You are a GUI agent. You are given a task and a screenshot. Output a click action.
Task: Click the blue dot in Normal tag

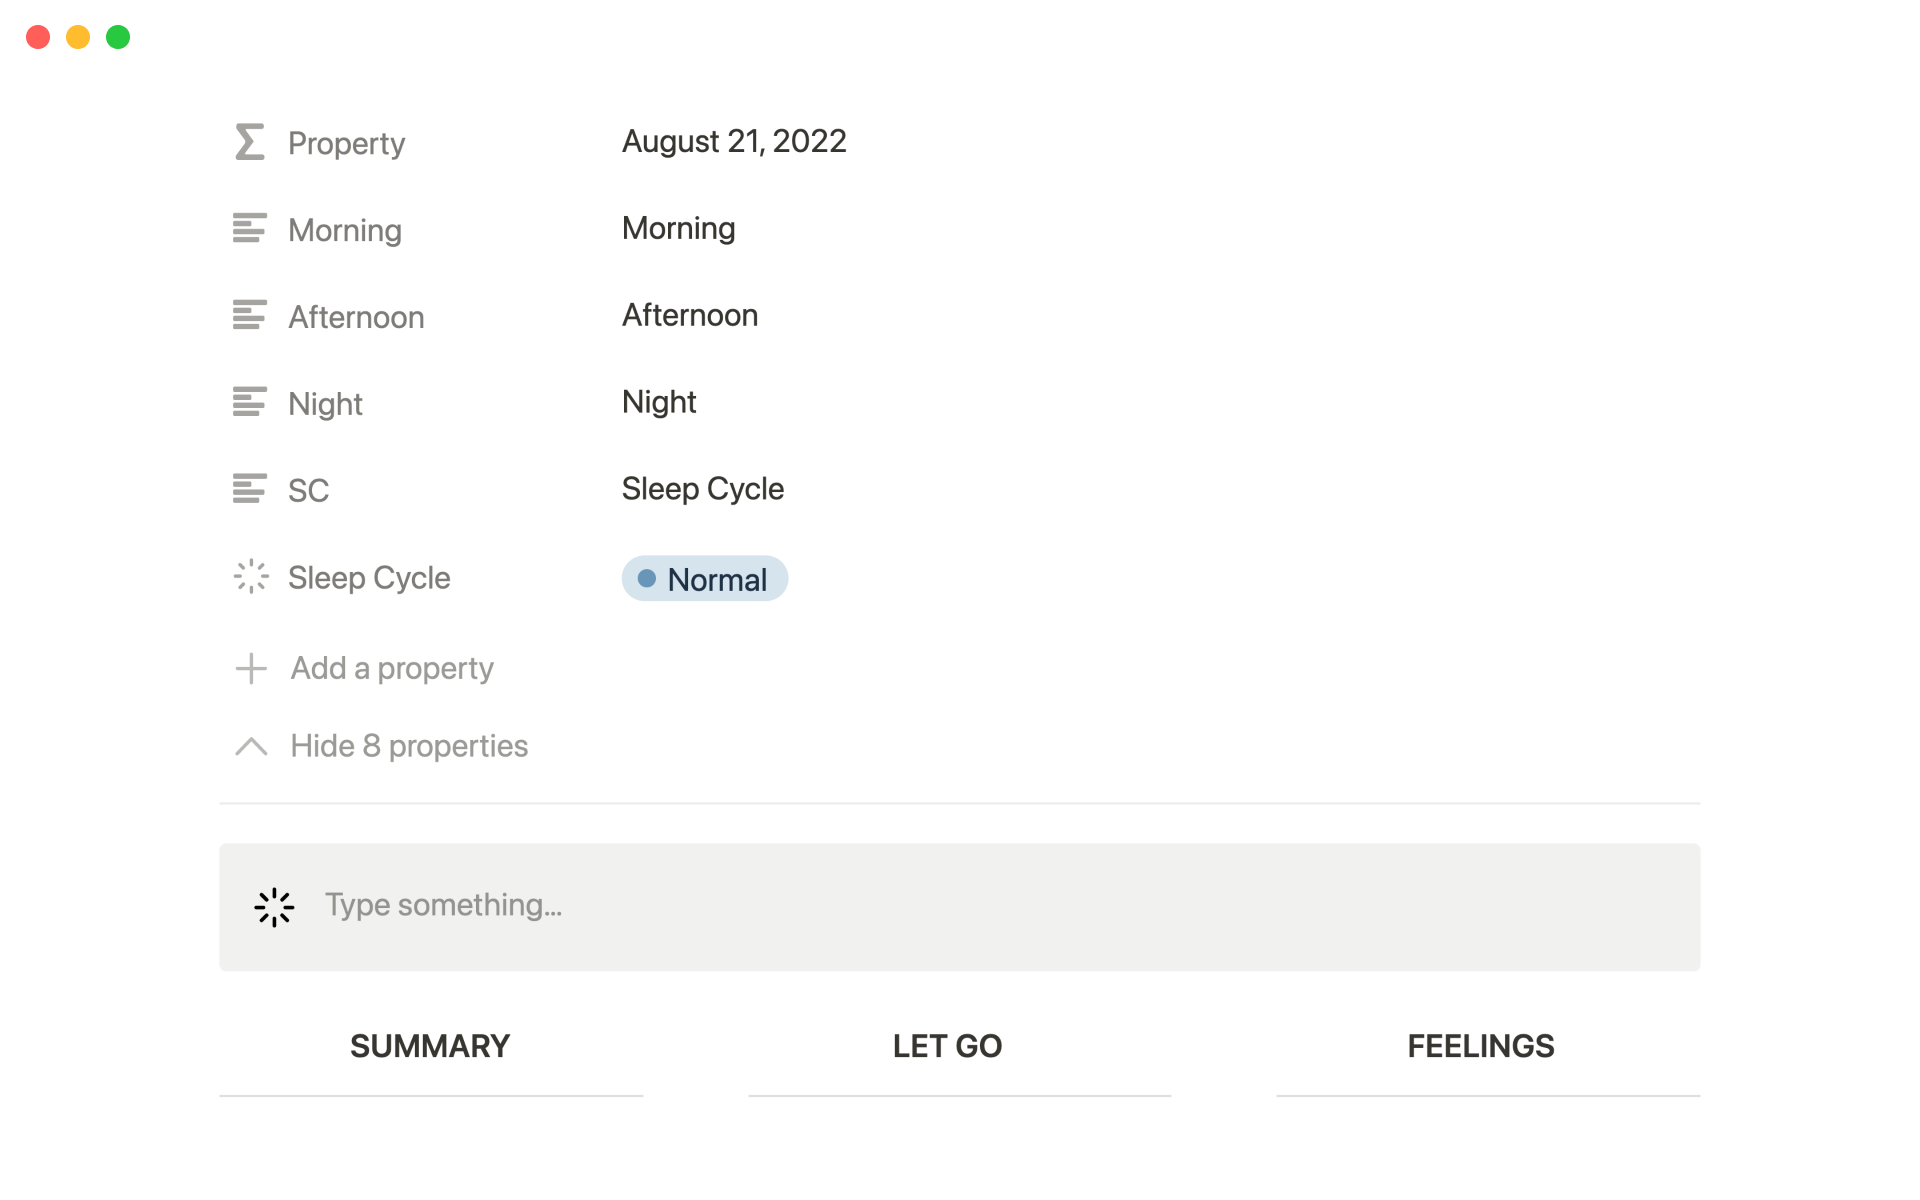coord(647,579)
